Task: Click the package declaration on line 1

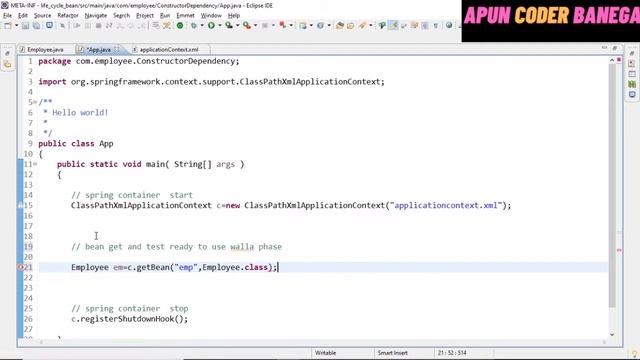Action: pyautogui.click(x=139, y=61)
